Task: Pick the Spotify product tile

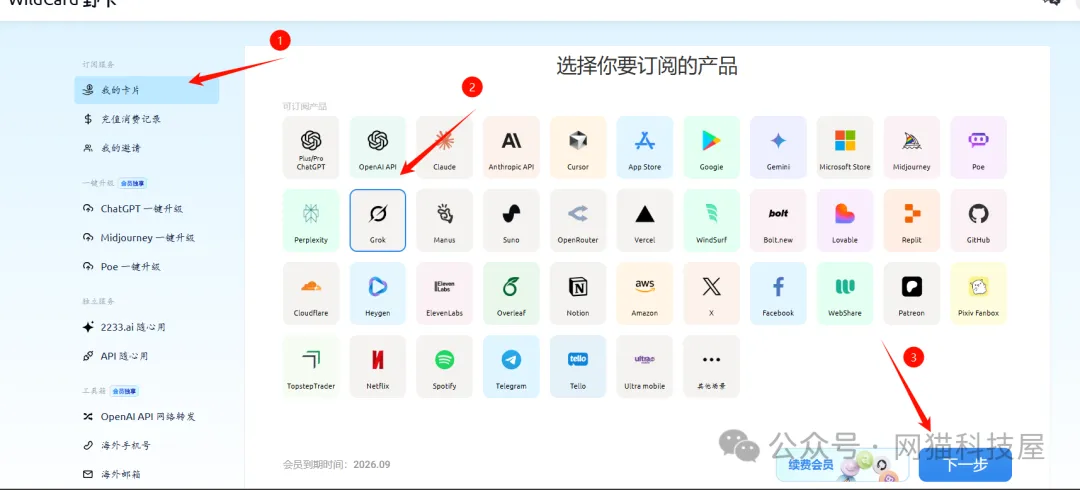Action: [x=444, y=367]
